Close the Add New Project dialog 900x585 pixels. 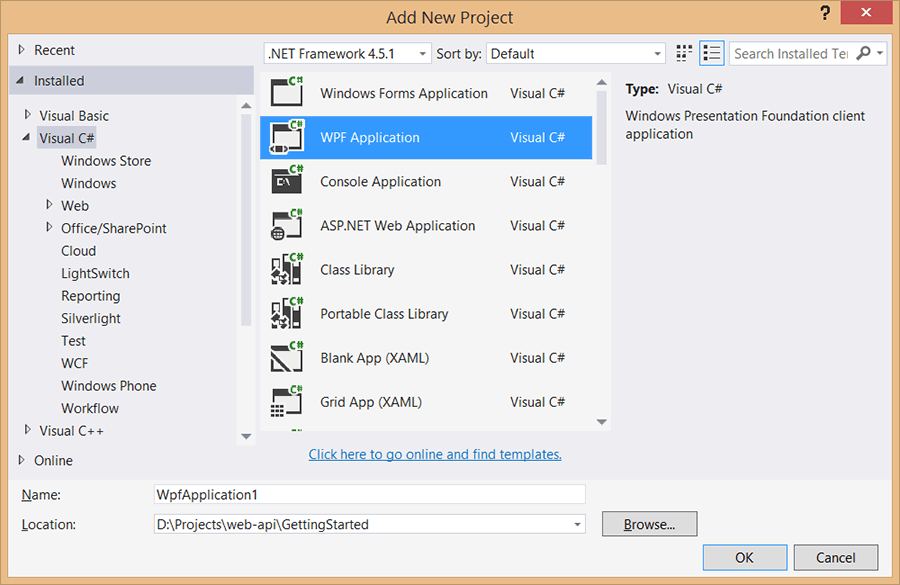(866, 12)
